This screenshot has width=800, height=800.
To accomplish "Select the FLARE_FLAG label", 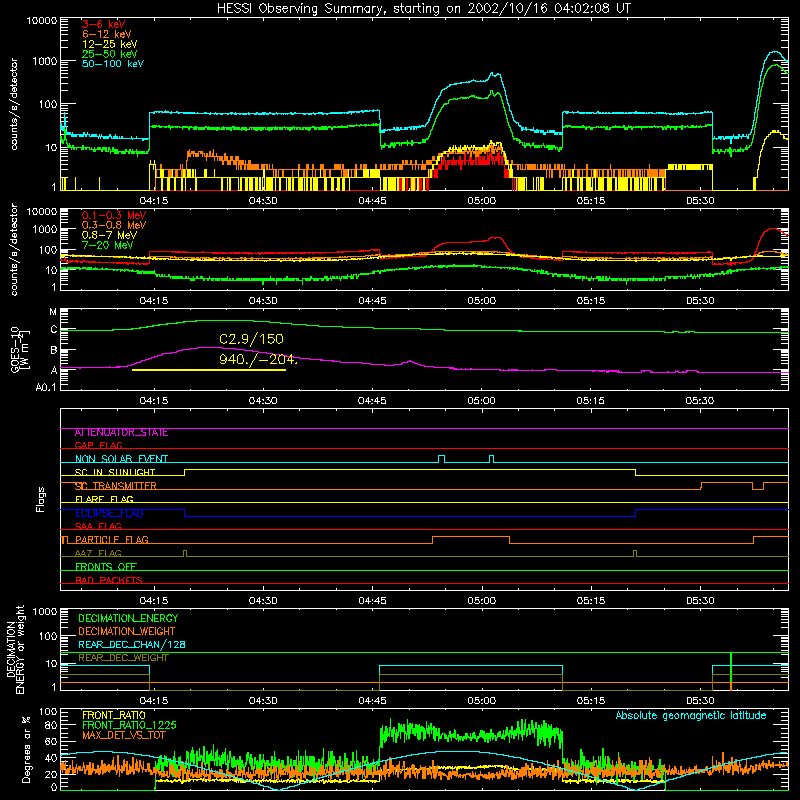I will 104,499.
